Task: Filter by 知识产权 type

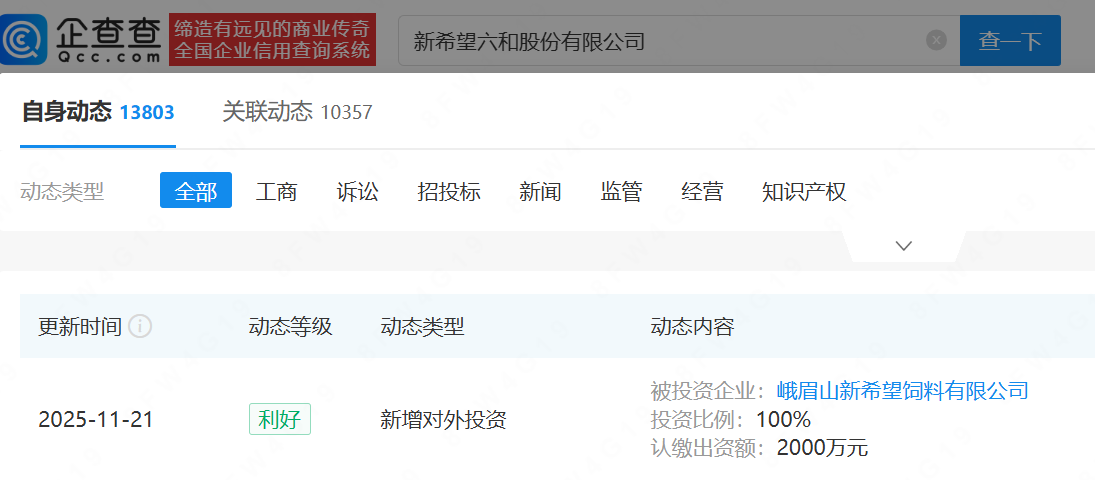Action: [x=803, y=191]
